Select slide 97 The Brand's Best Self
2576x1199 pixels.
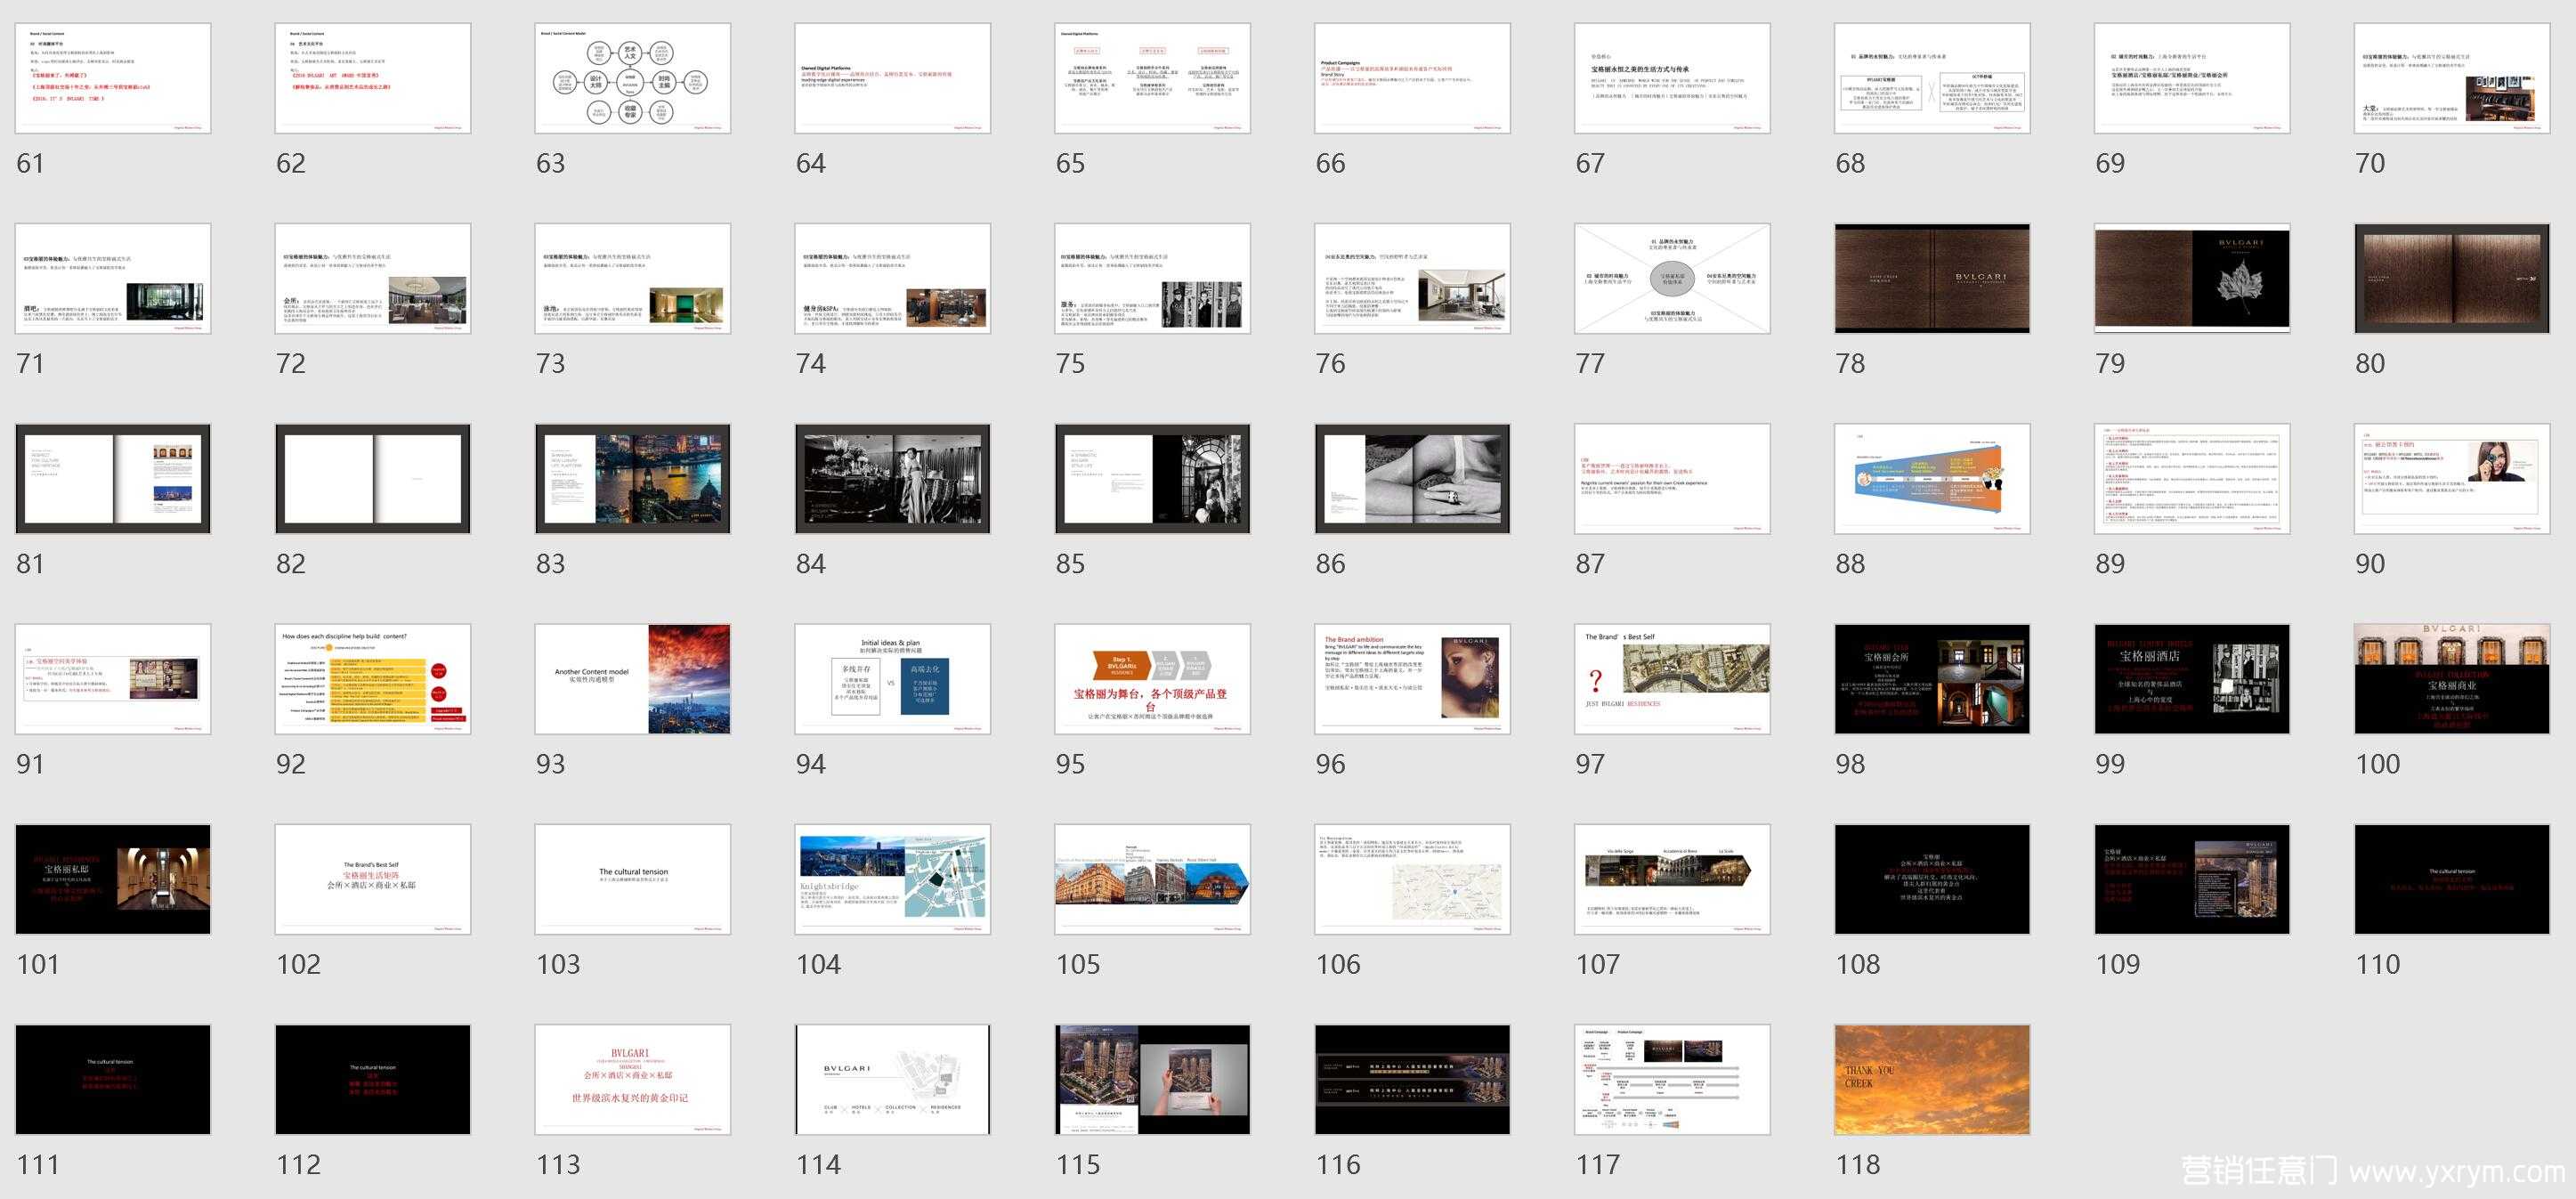[1673, 679]
